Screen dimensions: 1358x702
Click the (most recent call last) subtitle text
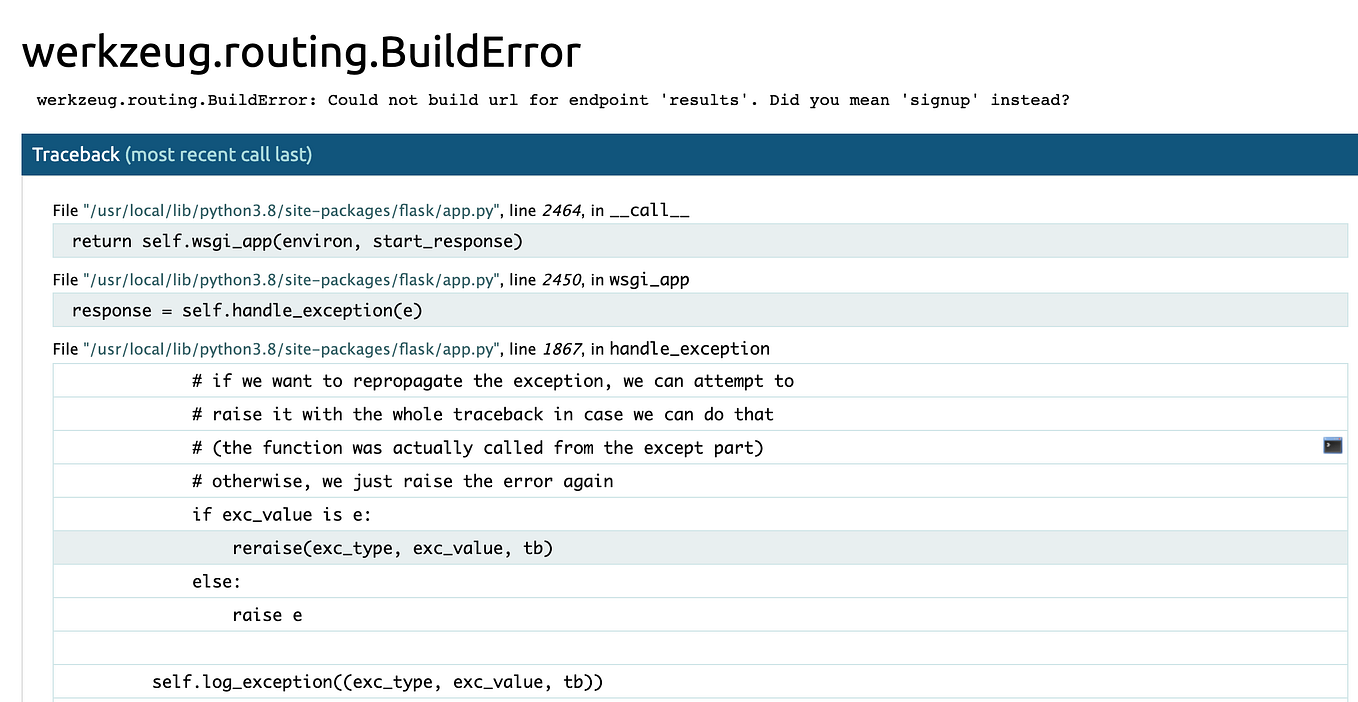218,154
